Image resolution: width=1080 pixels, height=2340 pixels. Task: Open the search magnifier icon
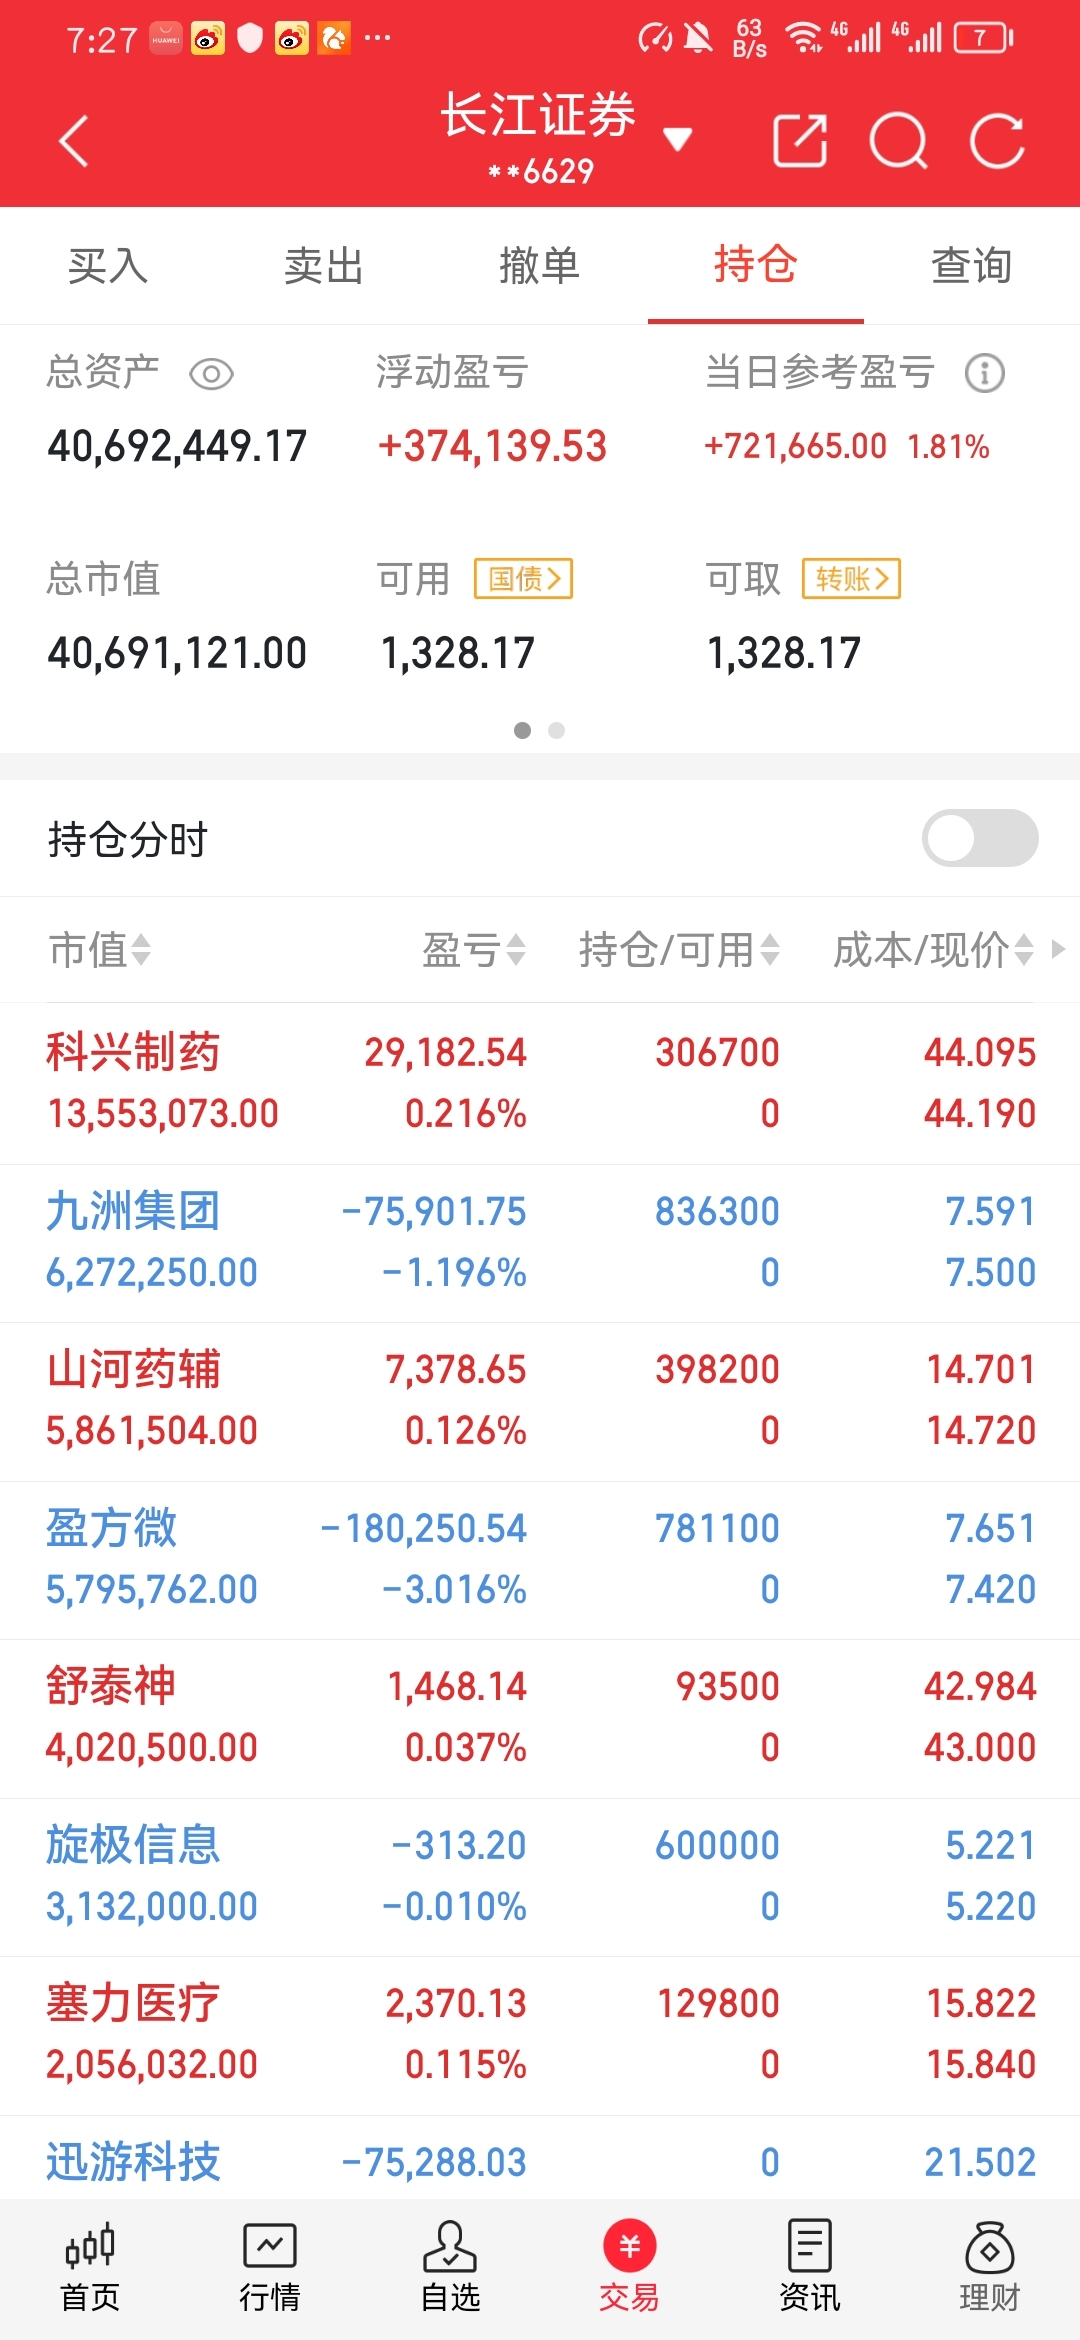tap(898, 141)
